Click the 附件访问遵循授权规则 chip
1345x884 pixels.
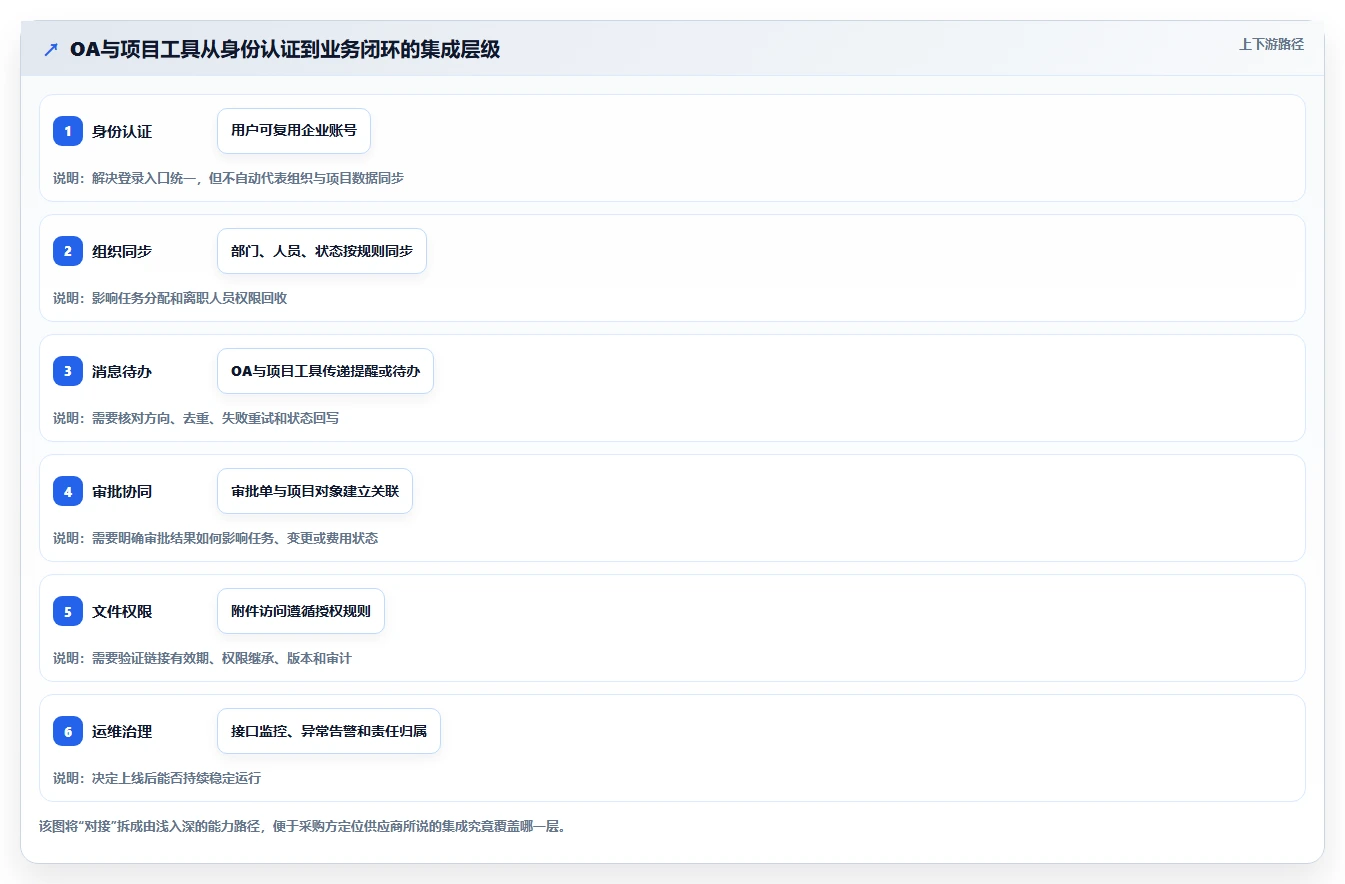click(301, 611)
